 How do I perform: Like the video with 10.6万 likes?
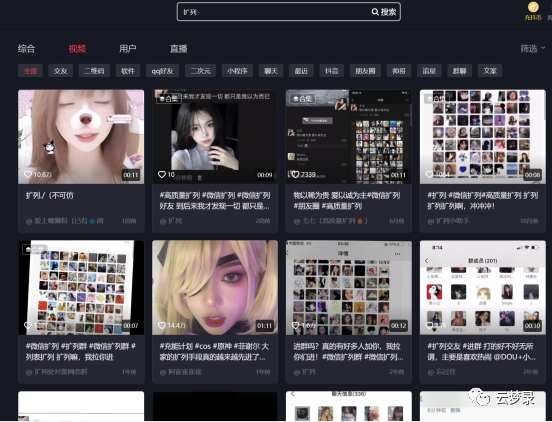pos(28,175)
